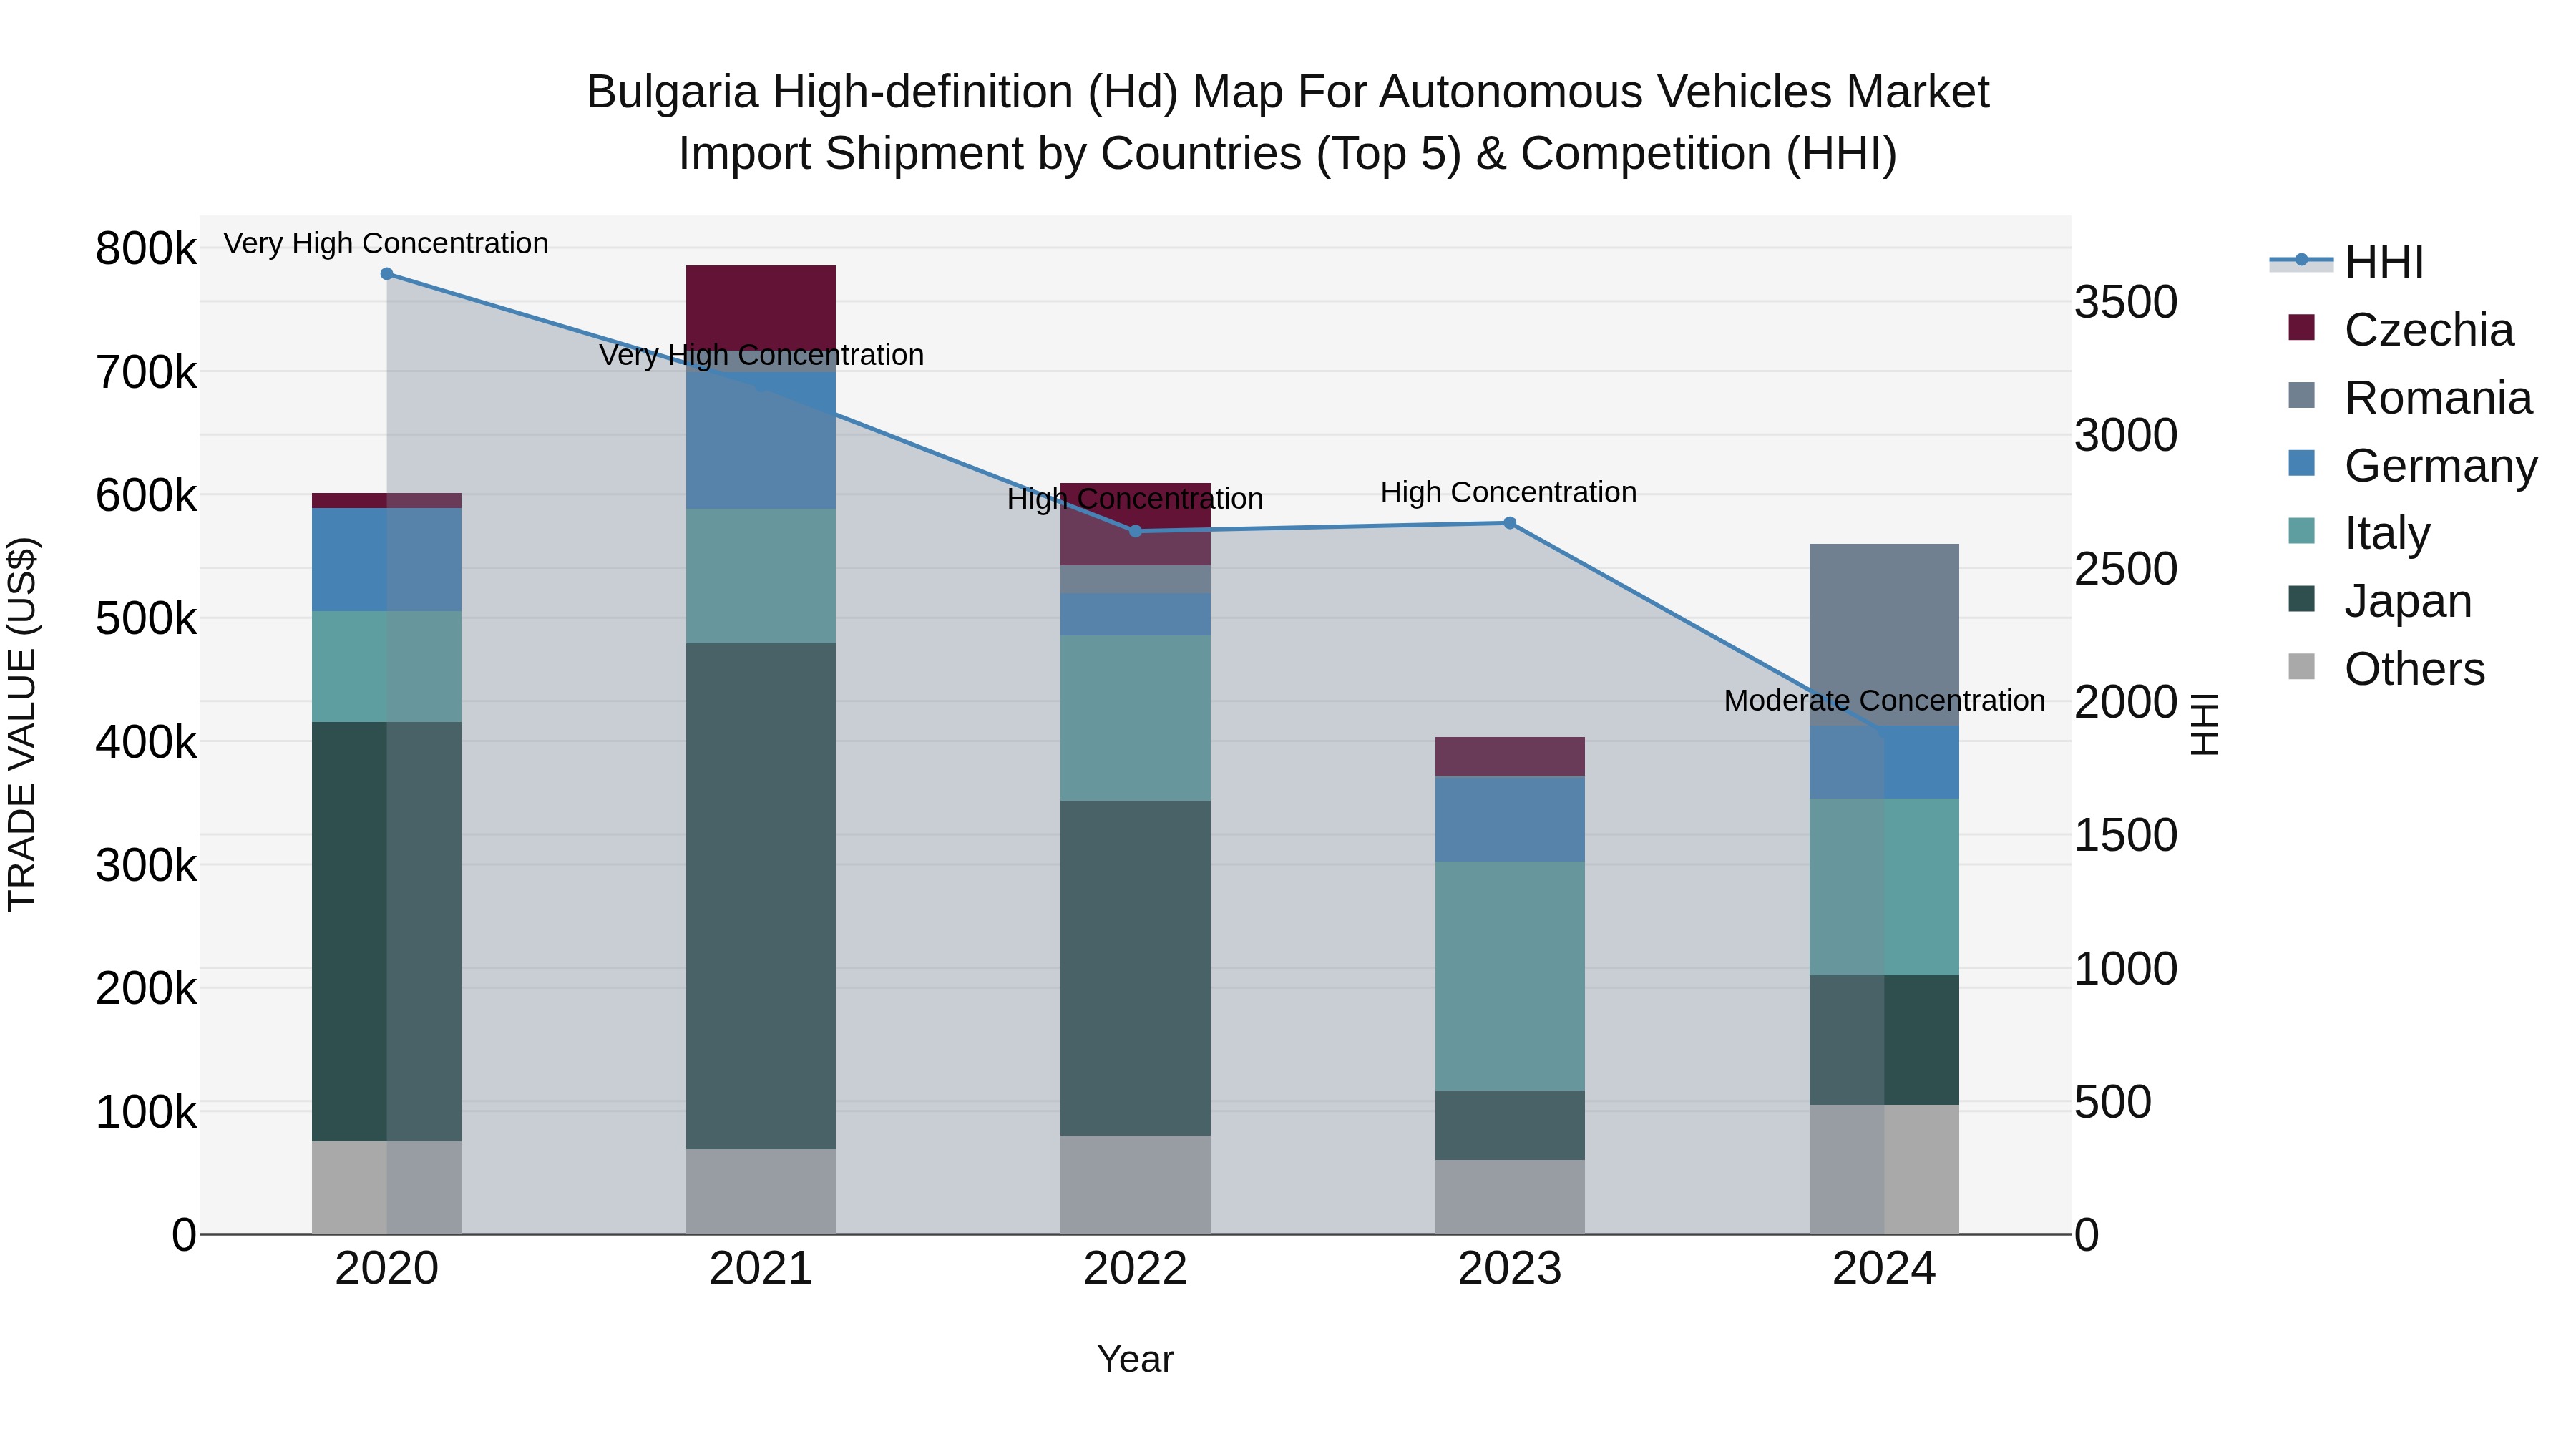Click the rotated HHI right-axis title

[2205, 724]
